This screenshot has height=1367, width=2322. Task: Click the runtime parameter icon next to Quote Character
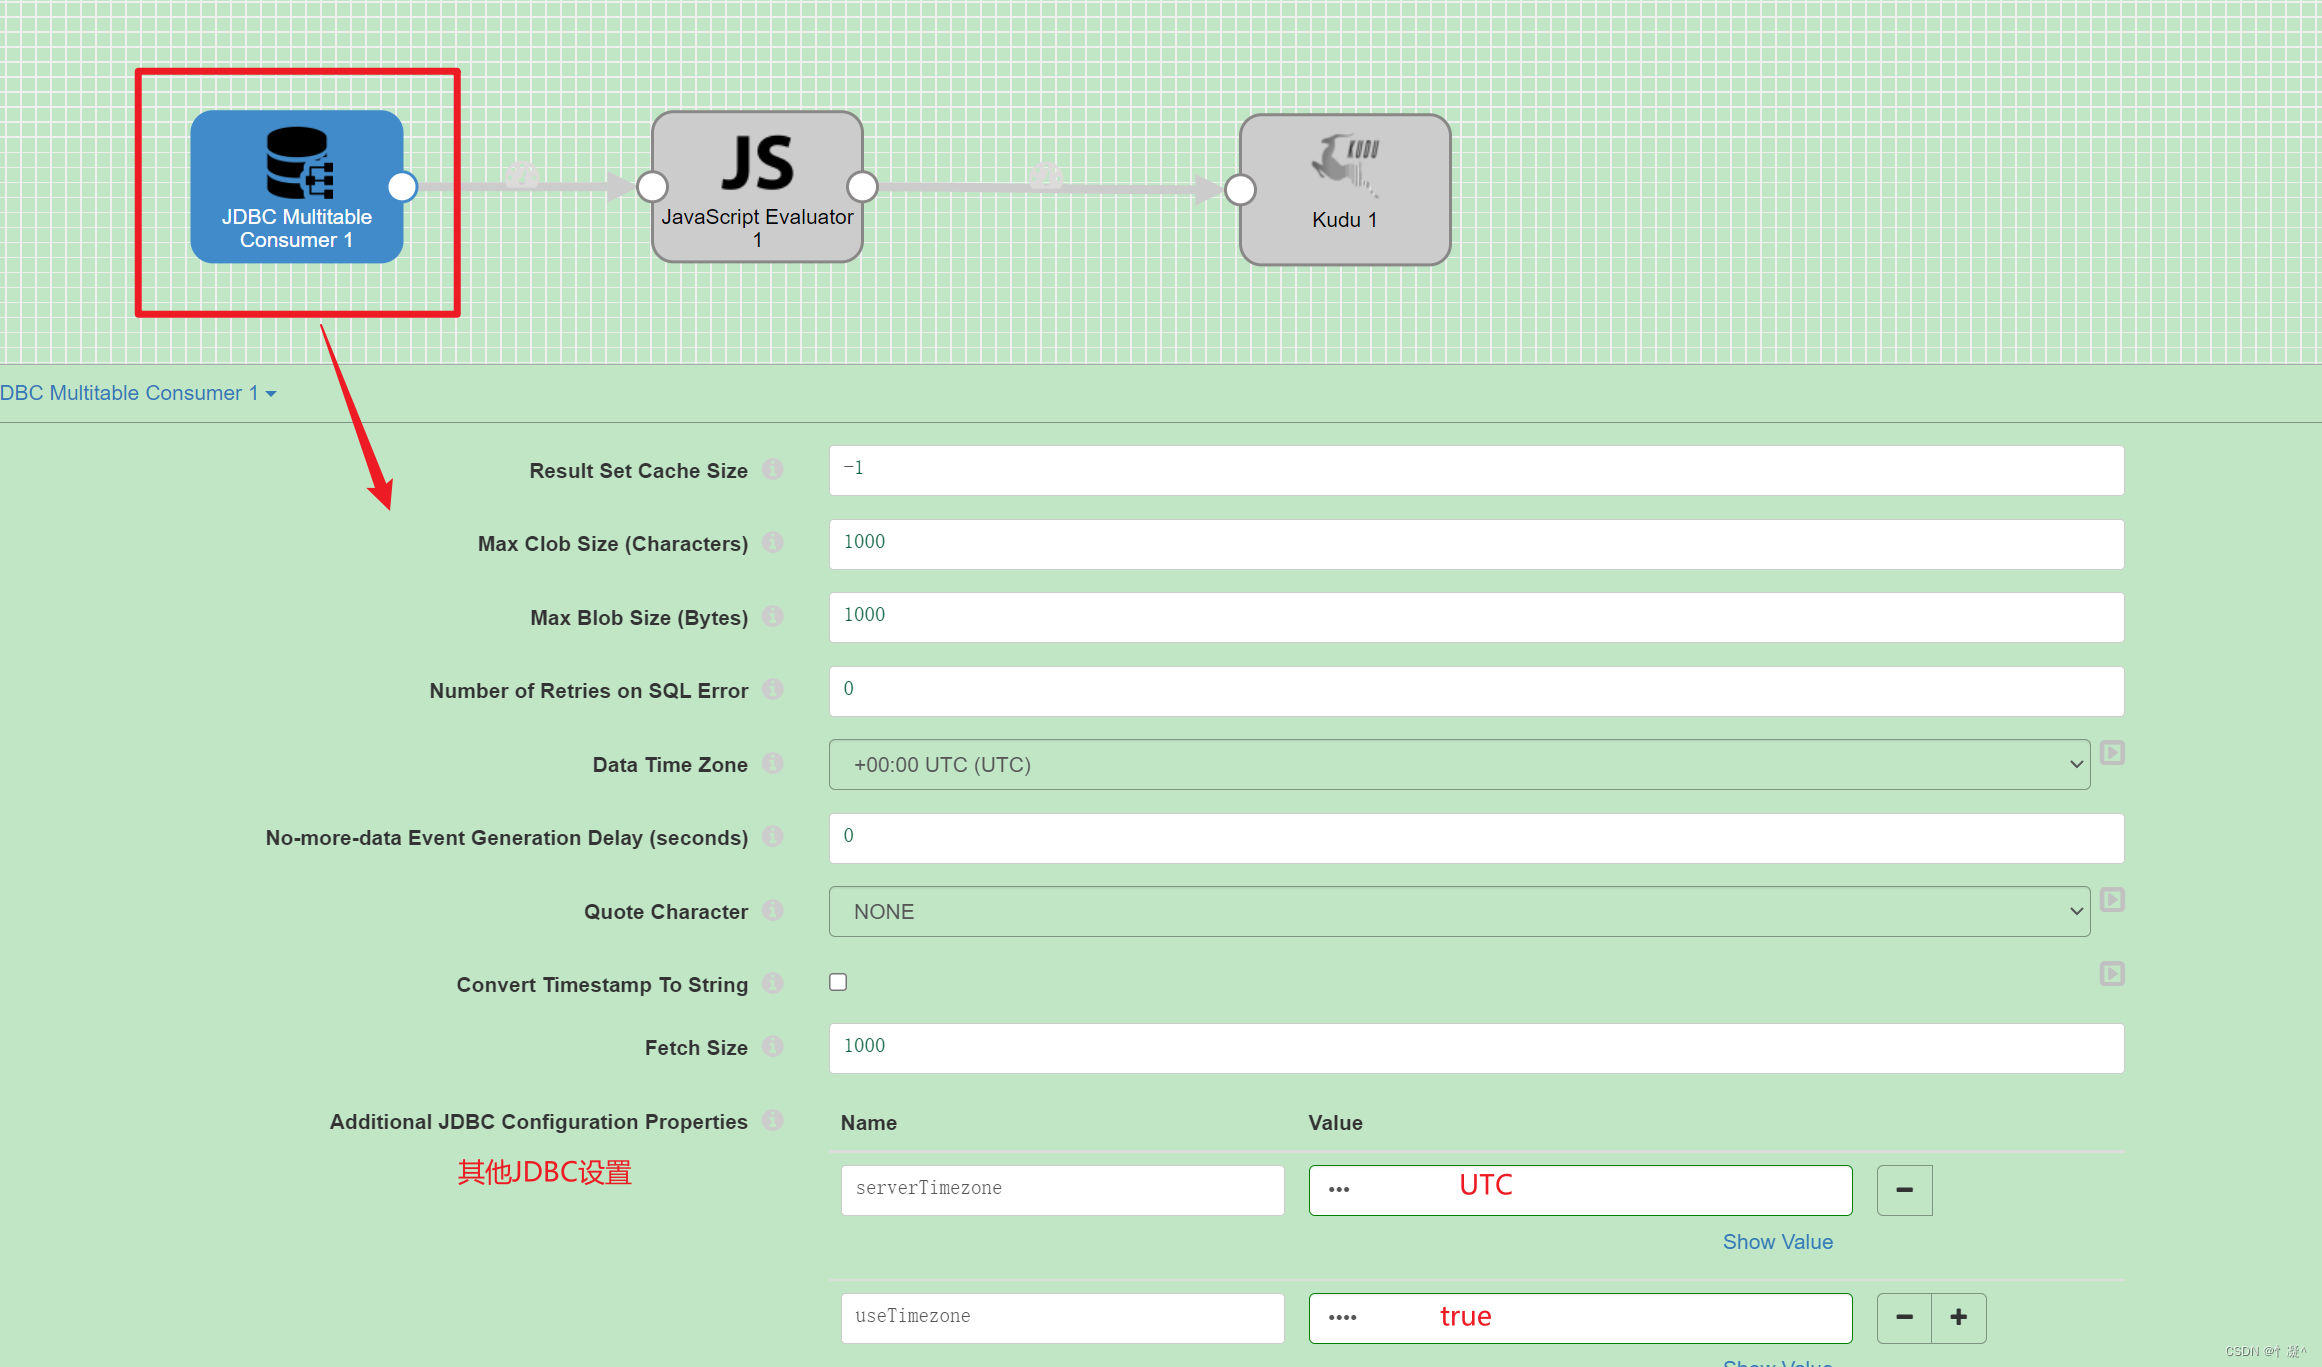tap(2112, 899)
